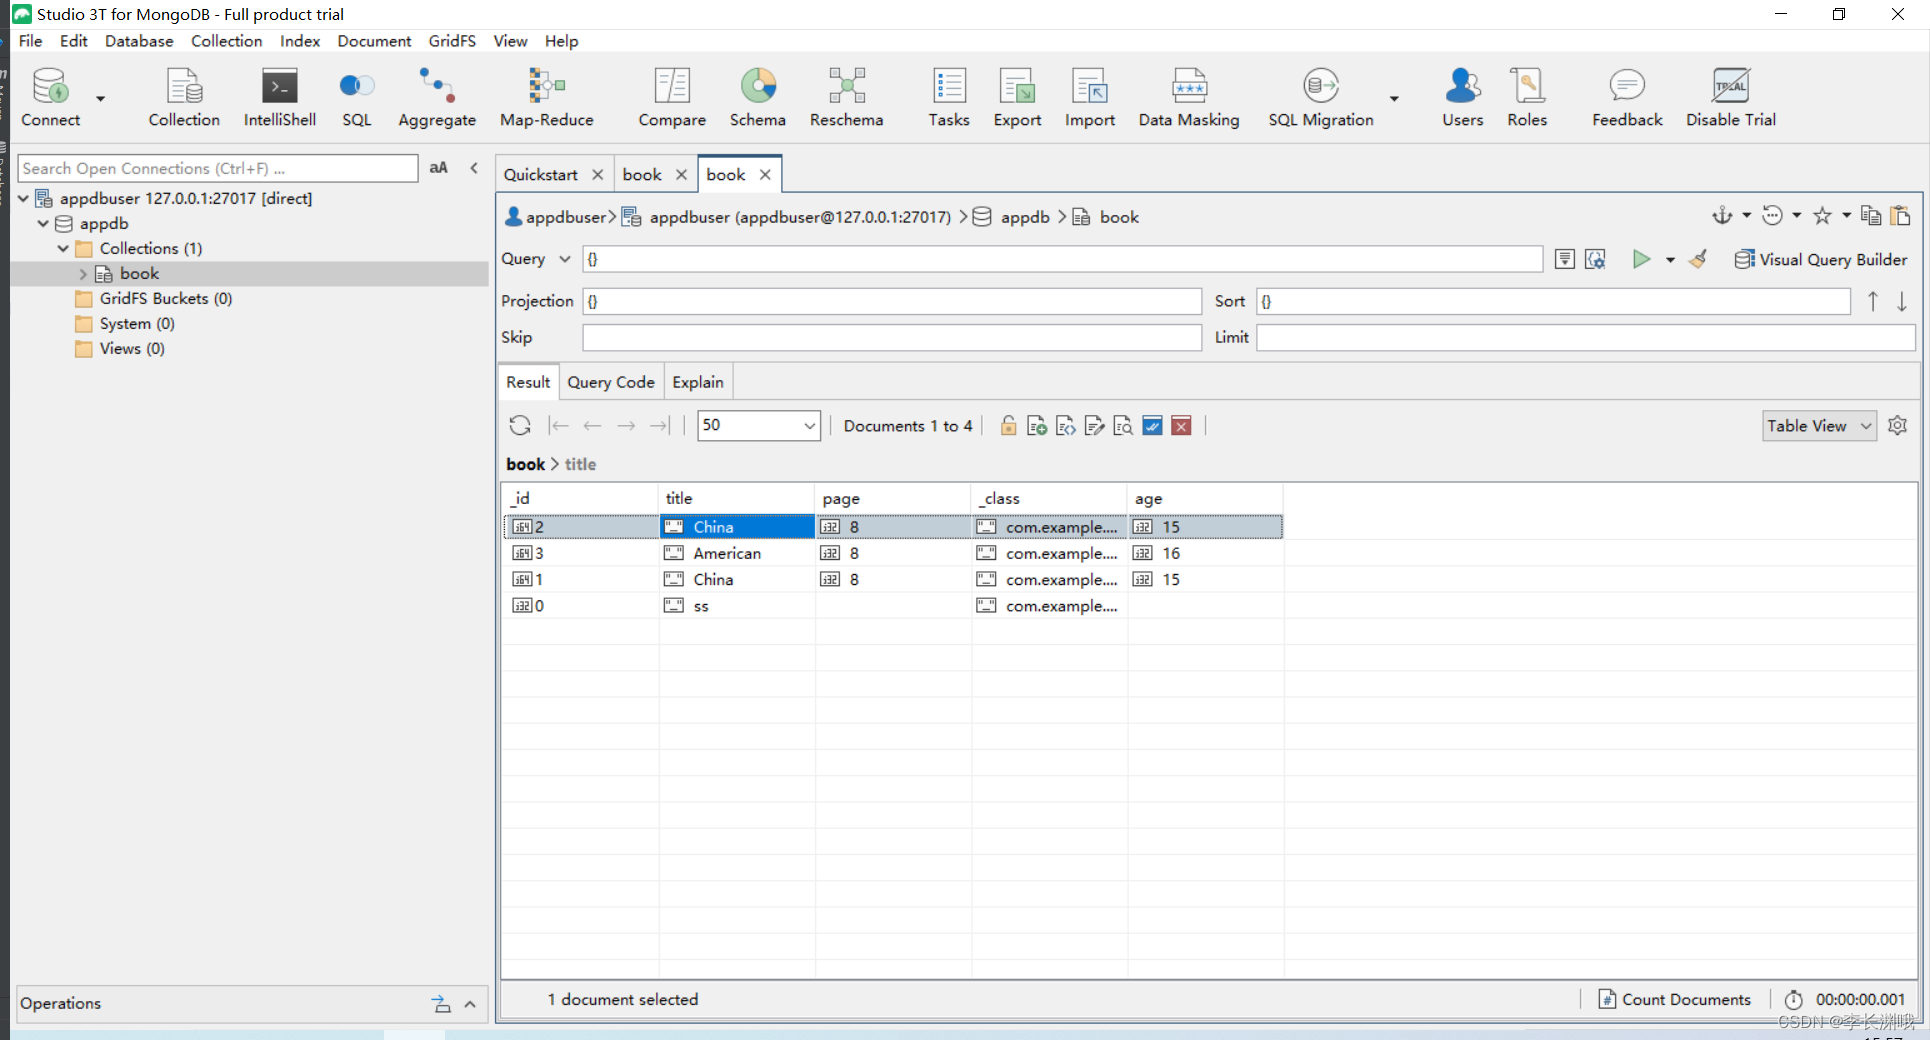The width and height of the screenshot is (1930, 1040).
Task: Open the Database menu
Action: click(x=139, y=41)
